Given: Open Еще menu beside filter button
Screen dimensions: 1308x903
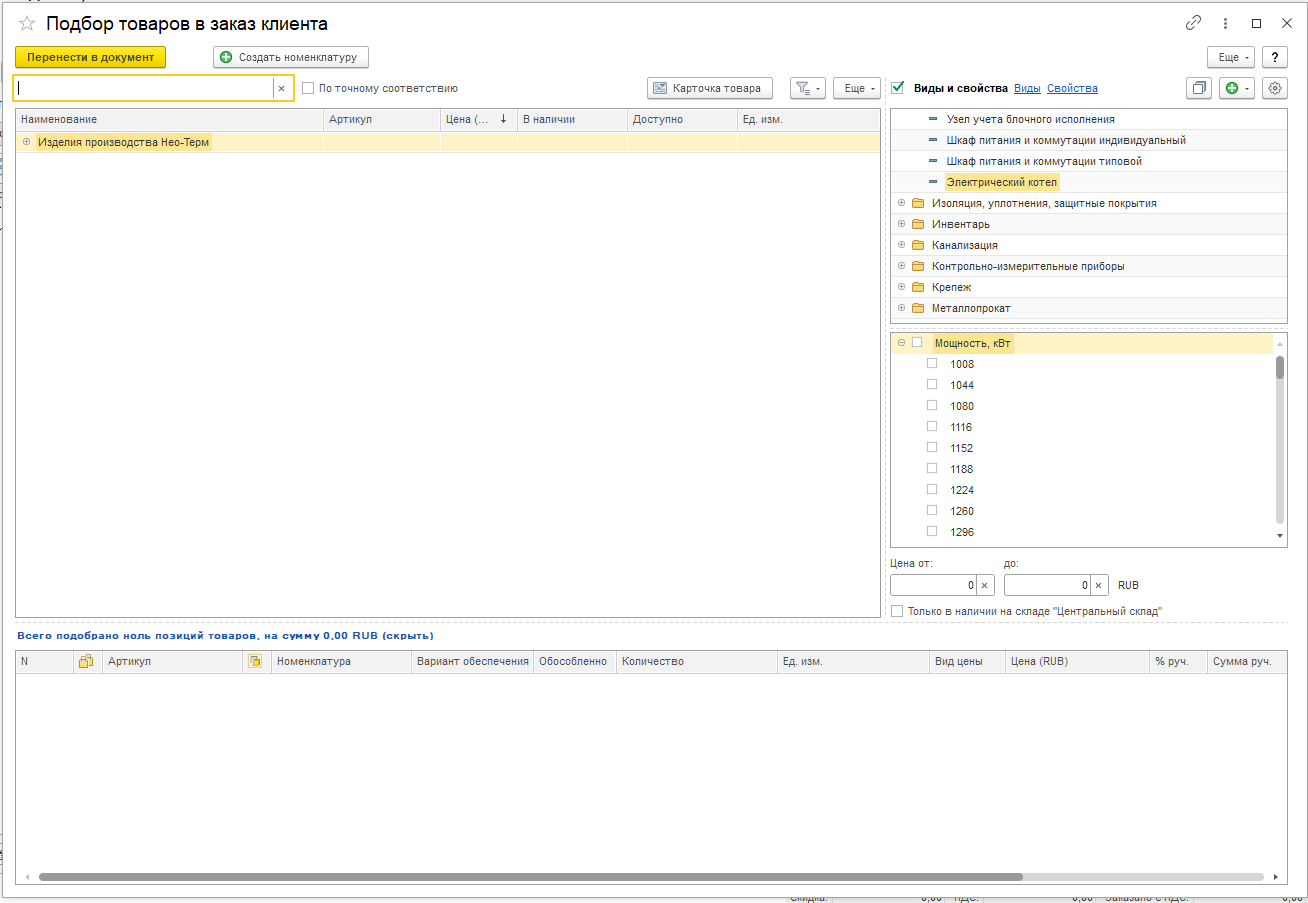Looking at the screenshot, I should click(x=856, y=88).
